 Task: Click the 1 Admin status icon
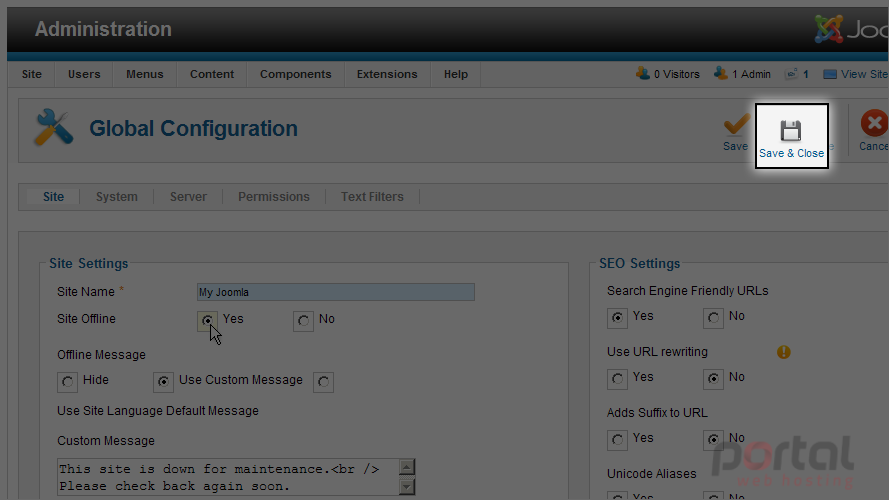721,74
